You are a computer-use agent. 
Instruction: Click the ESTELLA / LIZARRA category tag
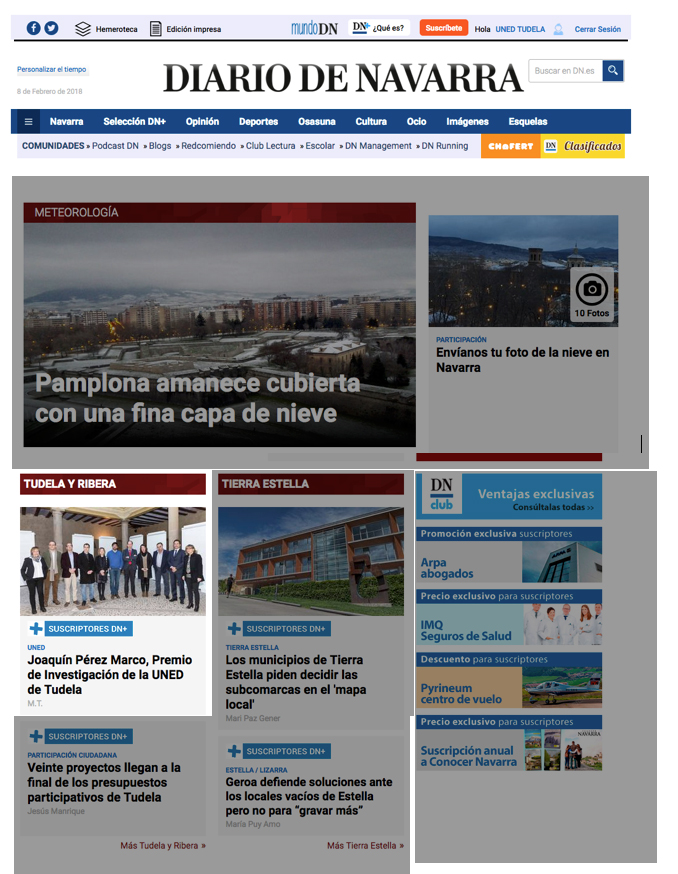pyautogui.click(x=256, y=770)
